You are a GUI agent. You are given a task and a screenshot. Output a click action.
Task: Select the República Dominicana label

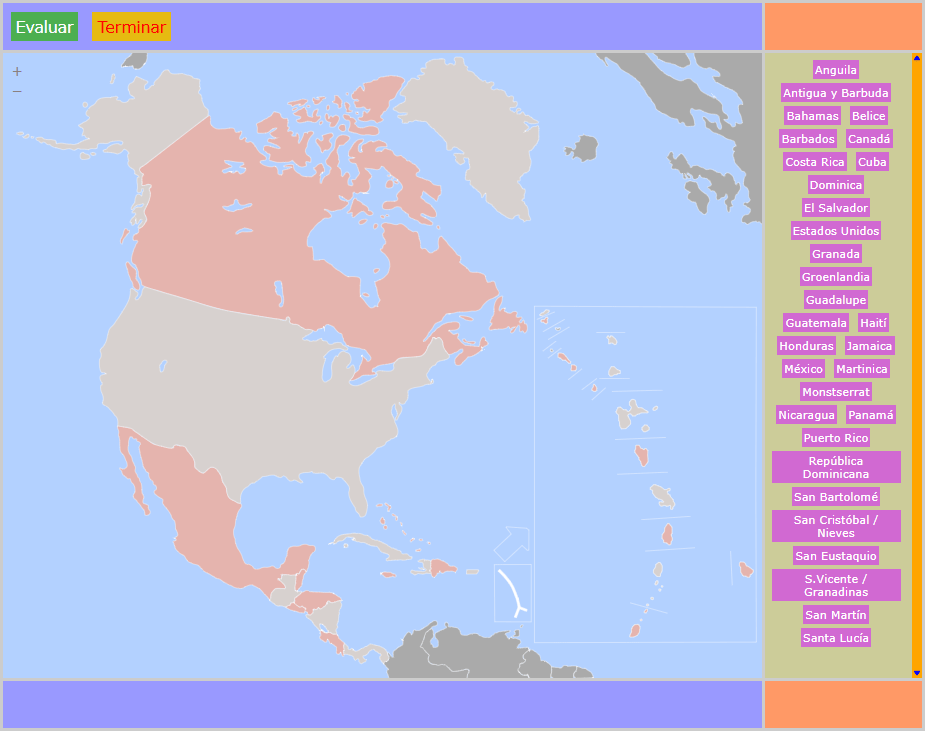click(836, 467)
